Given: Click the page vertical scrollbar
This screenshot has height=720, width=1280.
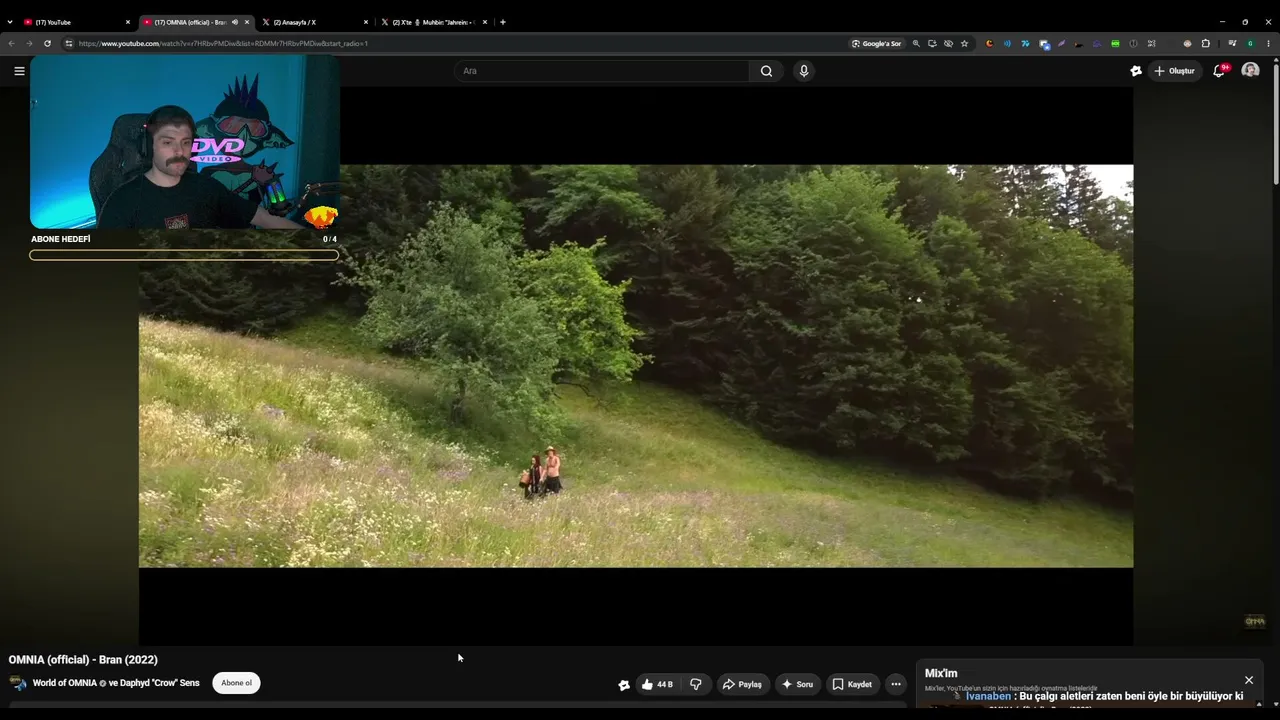Looking at the screenshot, I should point(1275,122).
